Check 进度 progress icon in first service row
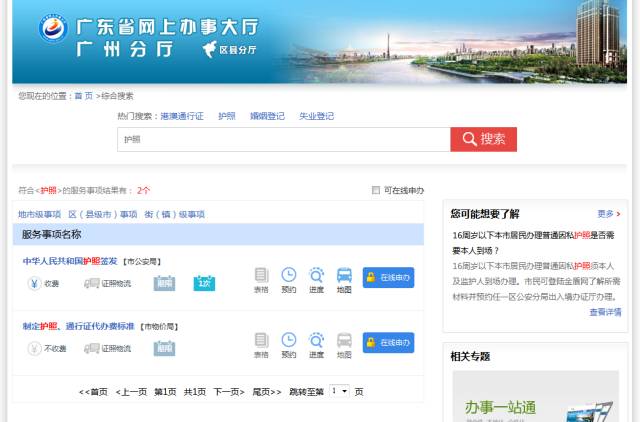Screen dimensions: 640x422 (316, 279)
